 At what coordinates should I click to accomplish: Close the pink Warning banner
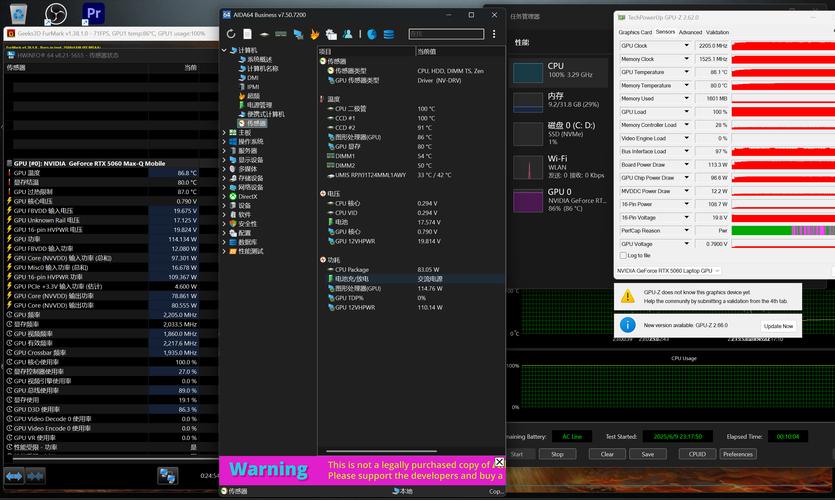499,462
